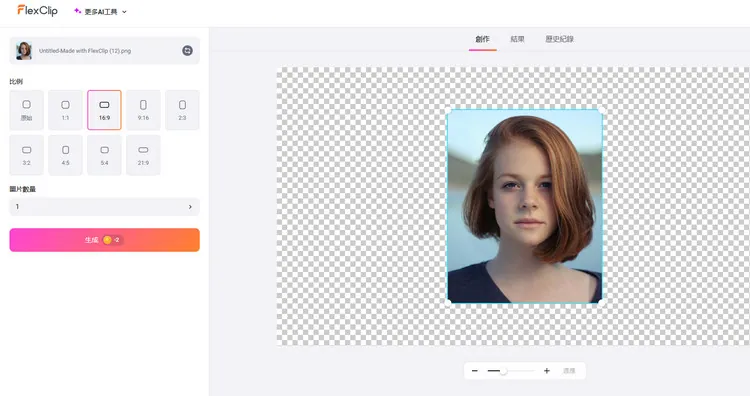Click the coin cost badge on generate button
The image size is (750, 396).
point(112,240)
